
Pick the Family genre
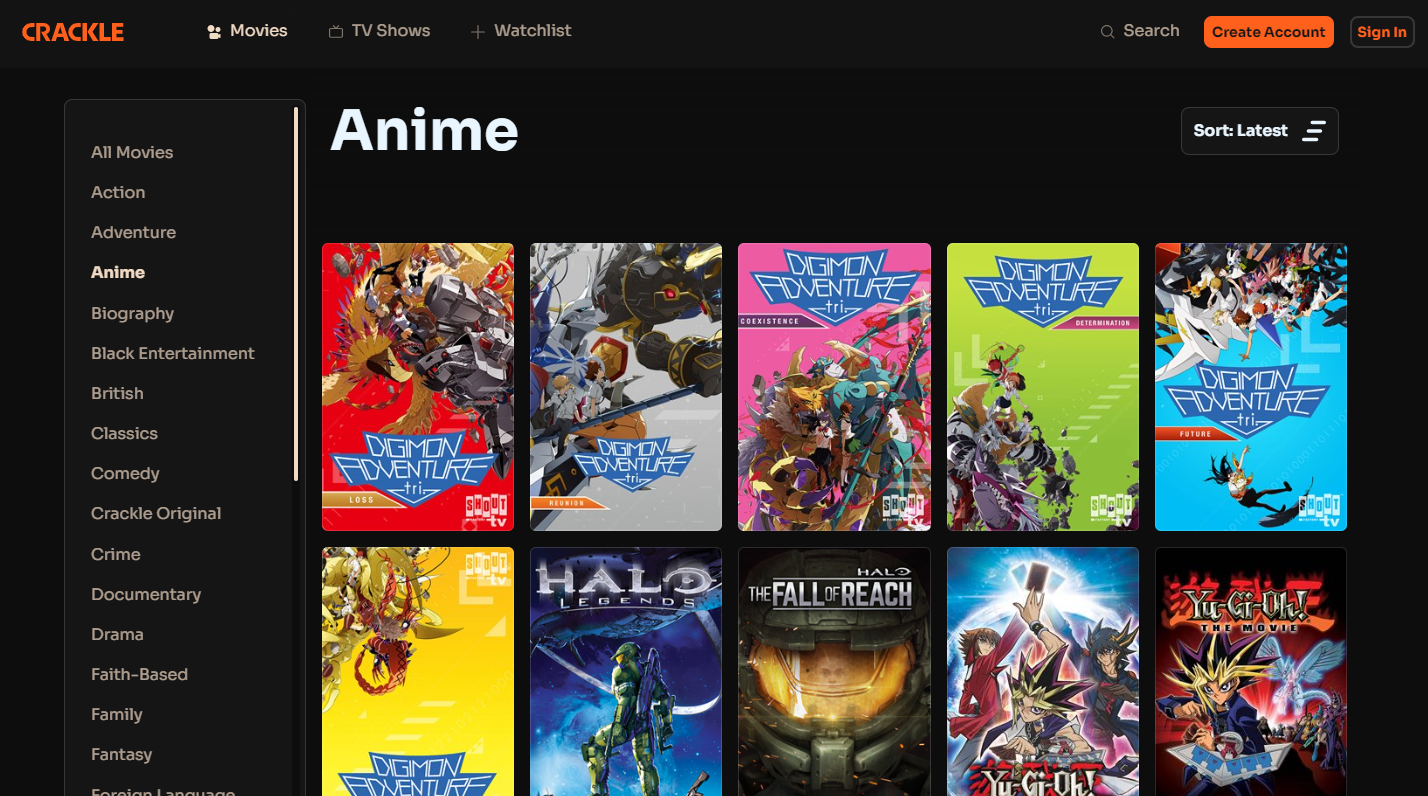coord(117,714)
